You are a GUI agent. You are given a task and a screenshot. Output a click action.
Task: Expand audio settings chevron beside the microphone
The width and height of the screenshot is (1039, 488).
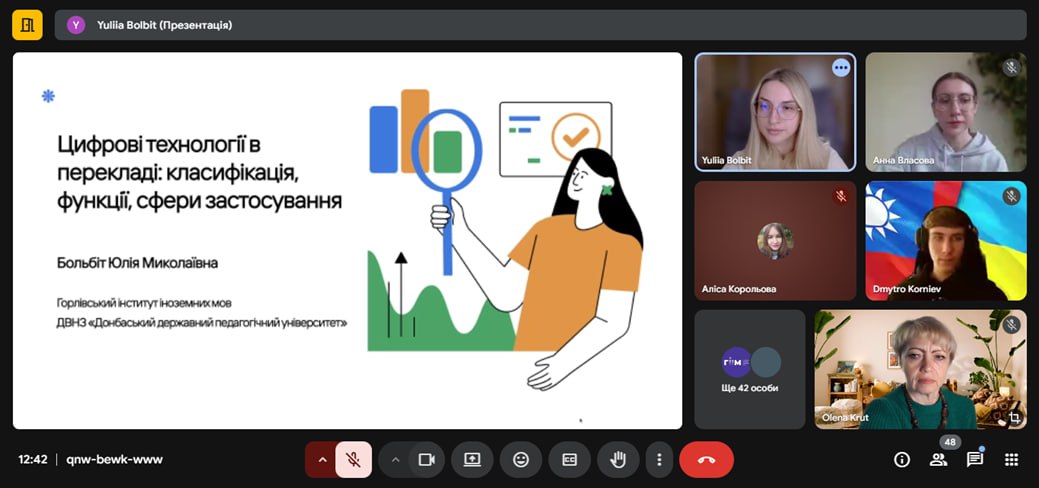(x=321, y=459)
